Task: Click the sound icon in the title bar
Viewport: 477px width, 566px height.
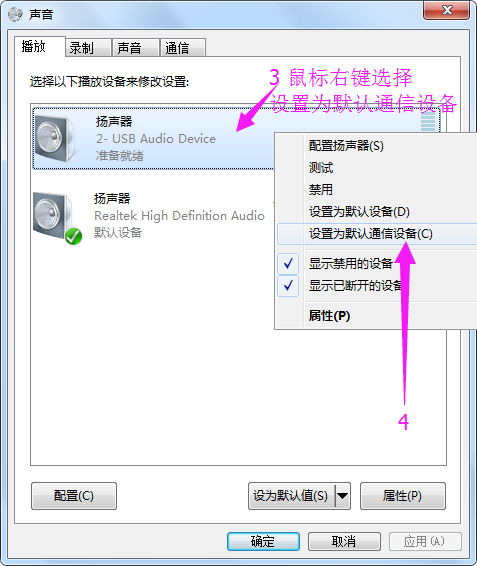Action: (x=16, y=14)
